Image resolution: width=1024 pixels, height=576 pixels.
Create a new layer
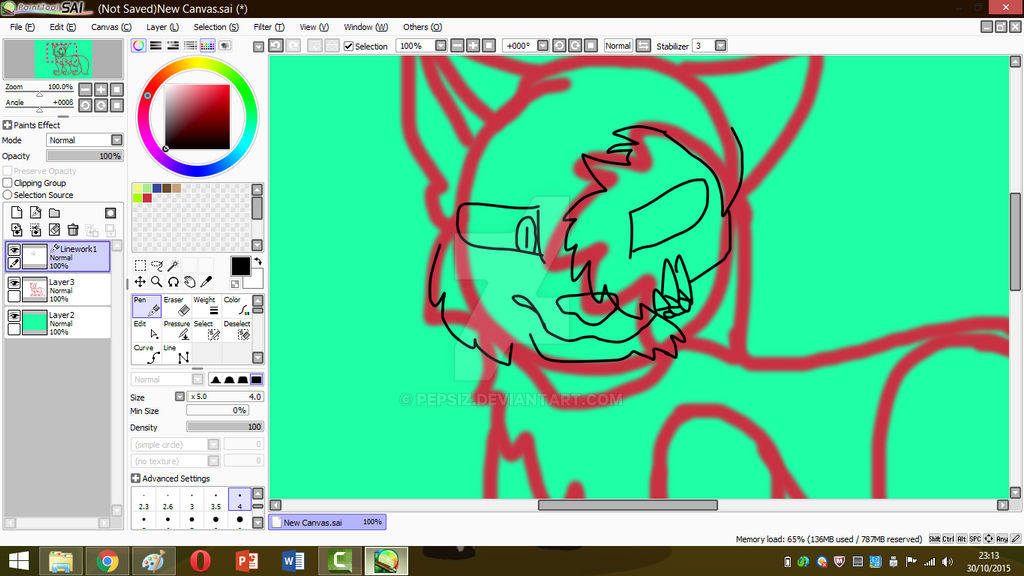tap(17, 211)
